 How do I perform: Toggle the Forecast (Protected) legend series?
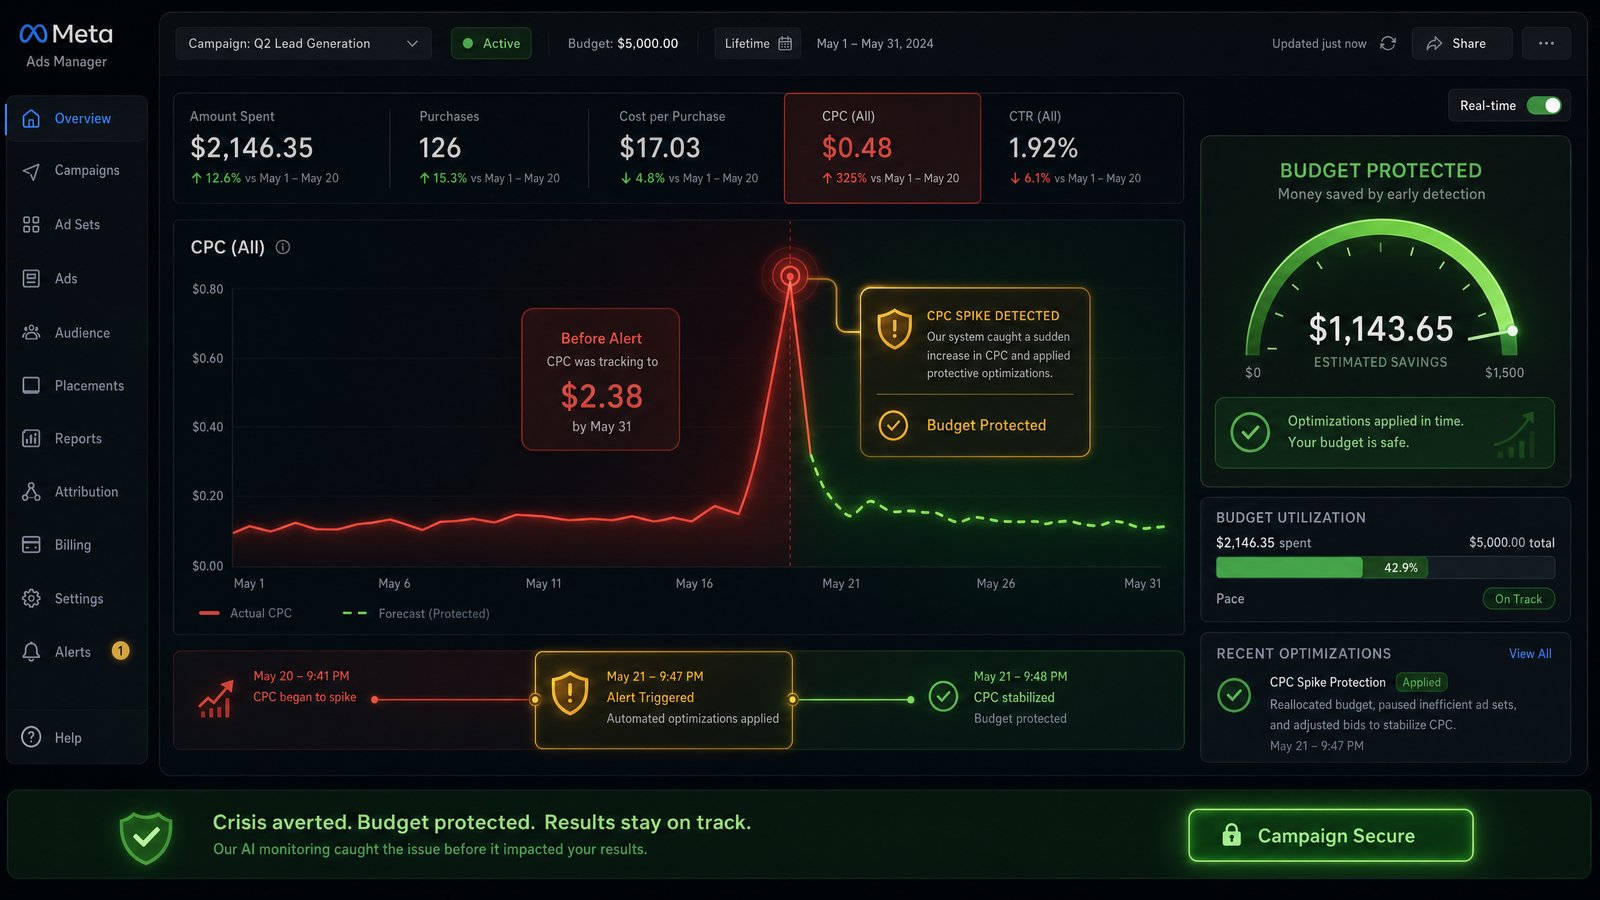pyautogui.click(x=416, y=613)
